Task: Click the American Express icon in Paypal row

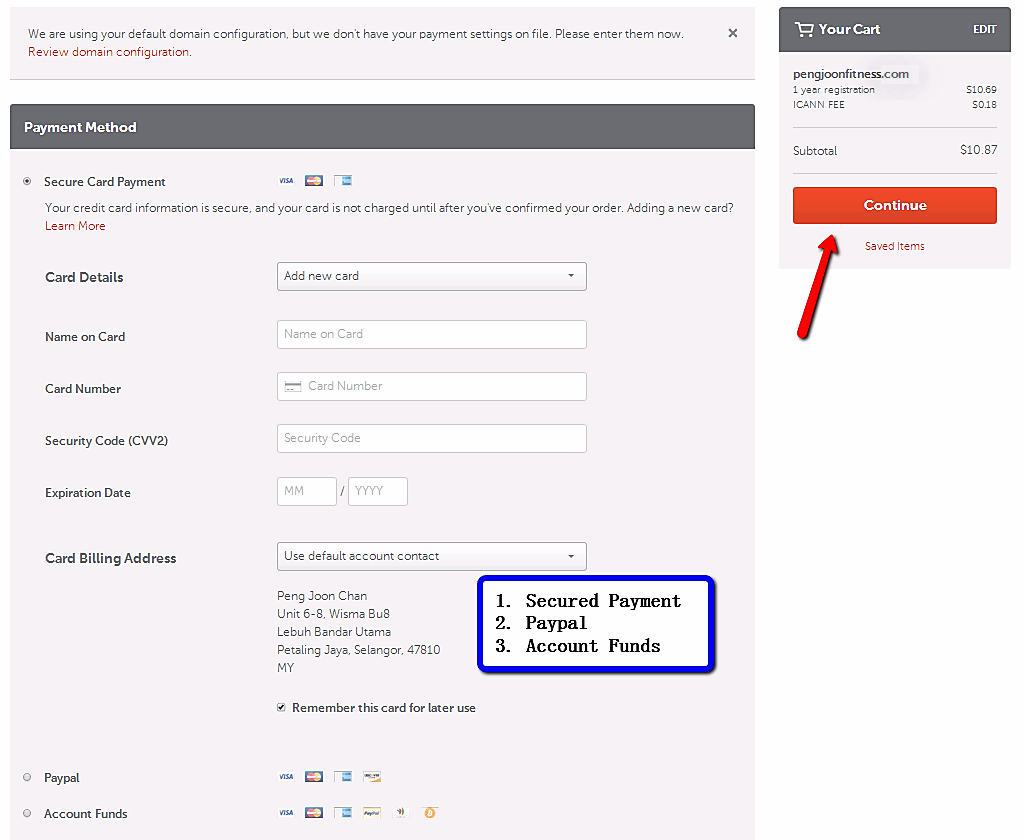Action: click(x=343, y=777)
